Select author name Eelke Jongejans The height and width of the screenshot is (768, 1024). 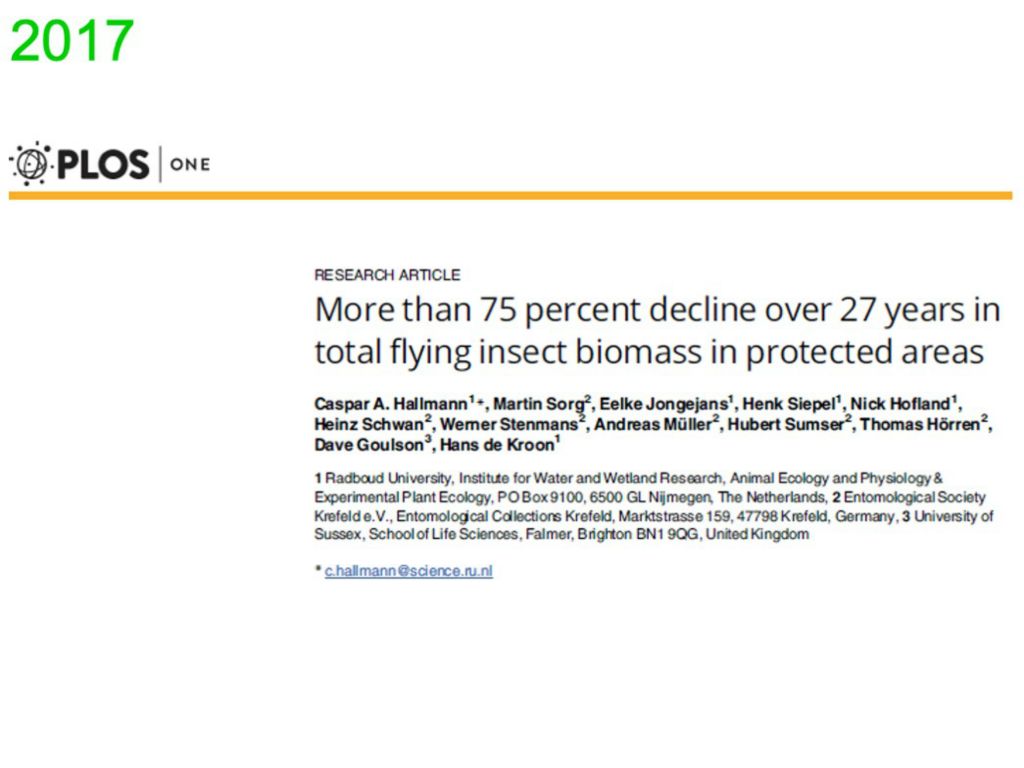click(664, 404)
